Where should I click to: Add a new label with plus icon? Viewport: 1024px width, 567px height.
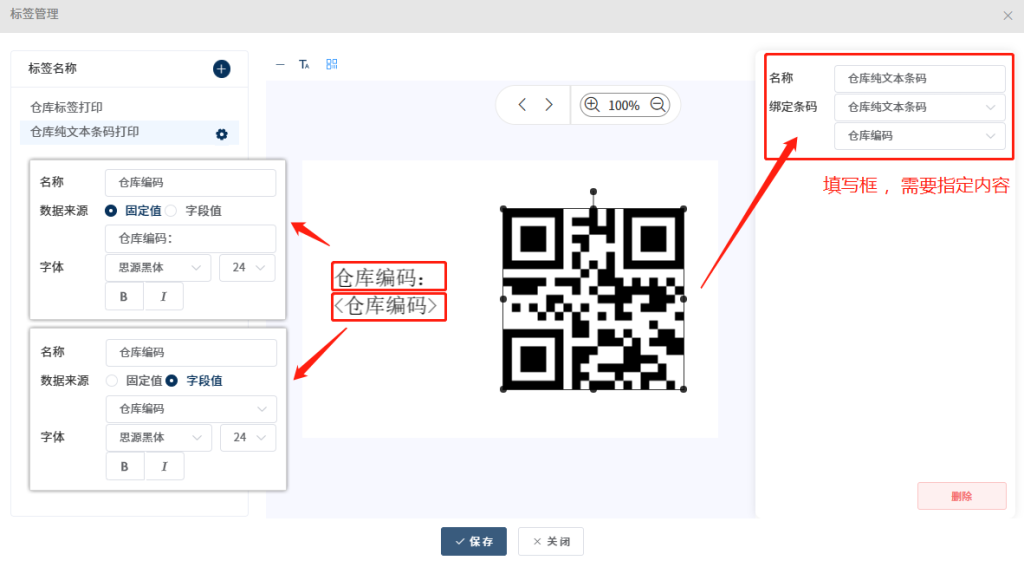click(221, 69)
